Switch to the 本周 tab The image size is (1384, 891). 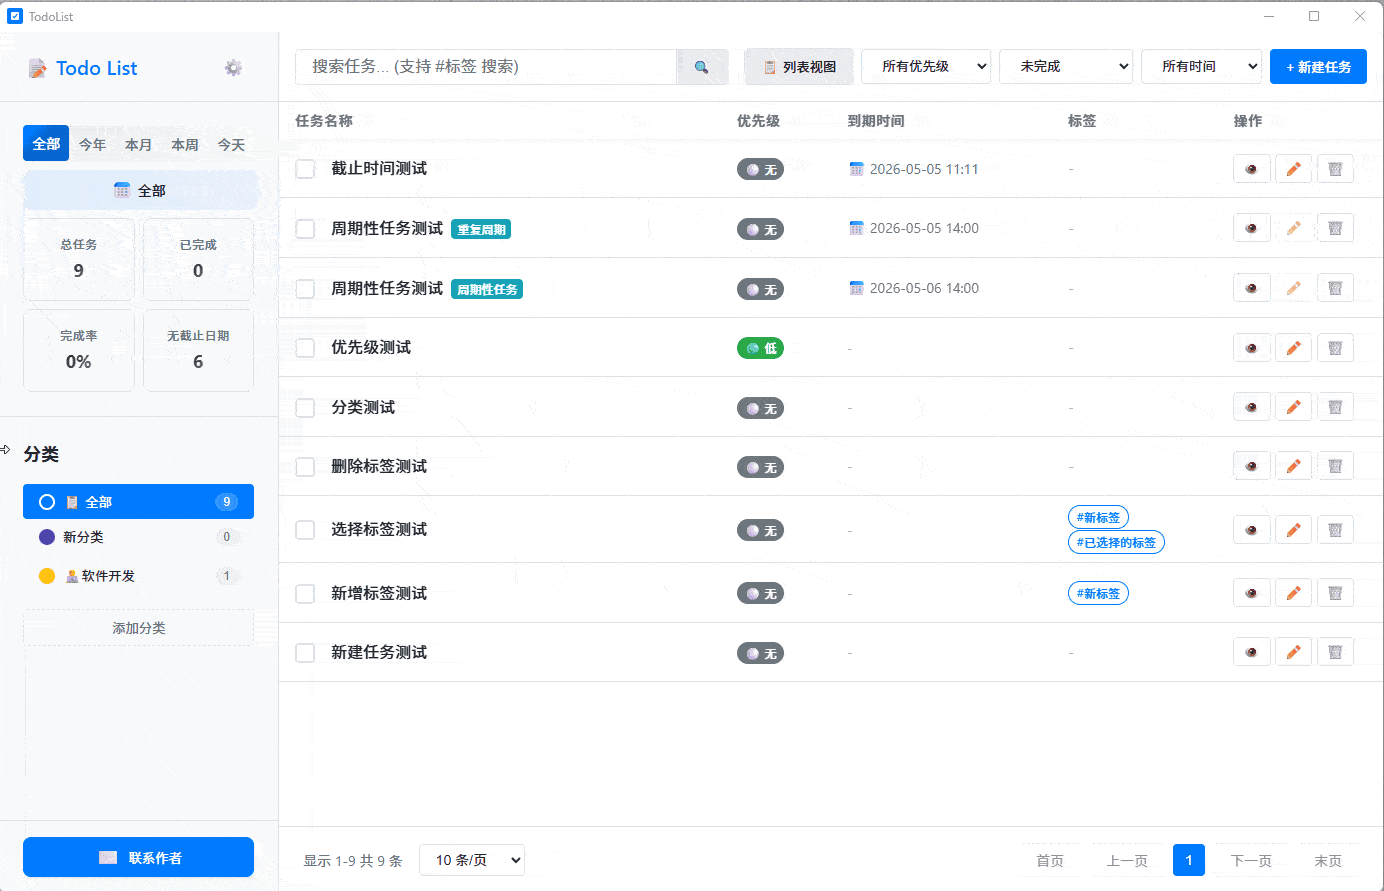click(x=185, y=144)
